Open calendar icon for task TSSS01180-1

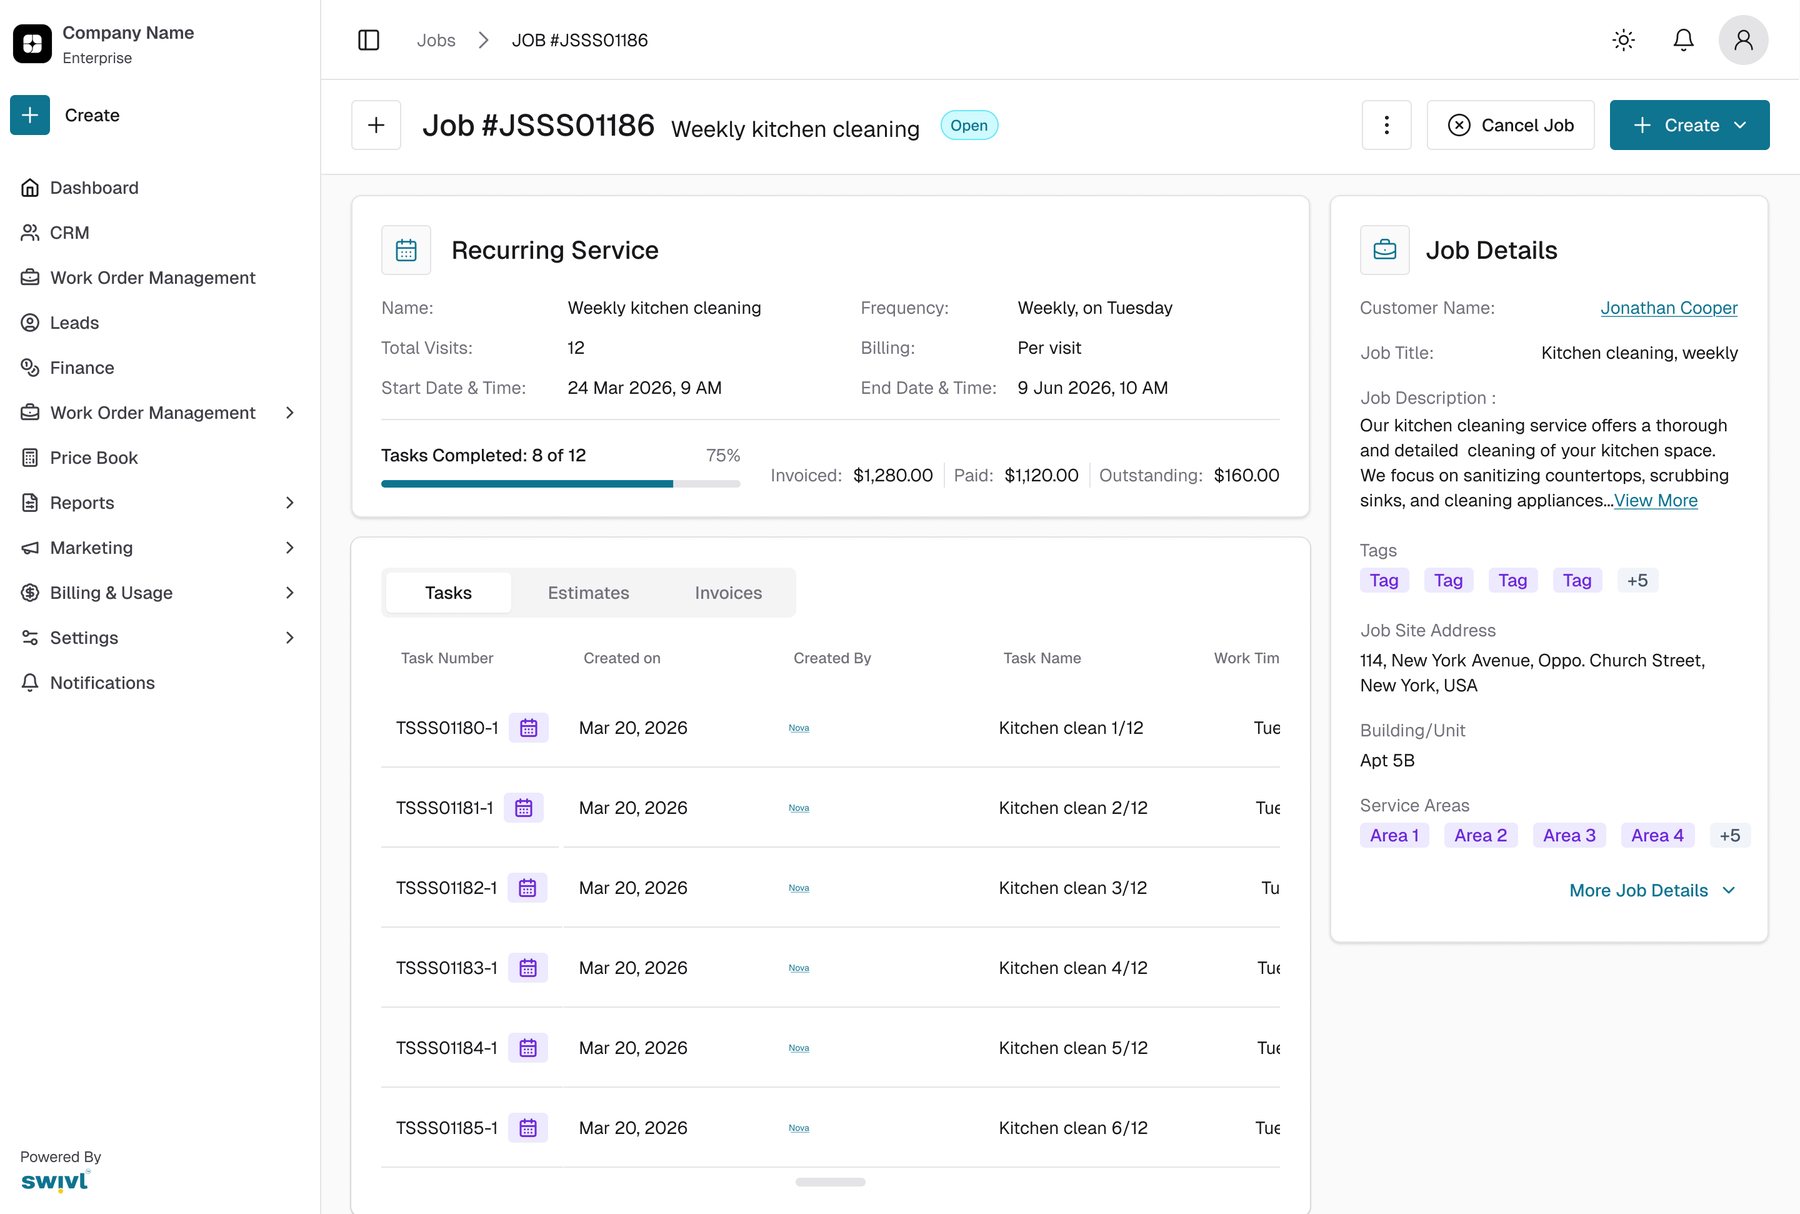(529, 728)
